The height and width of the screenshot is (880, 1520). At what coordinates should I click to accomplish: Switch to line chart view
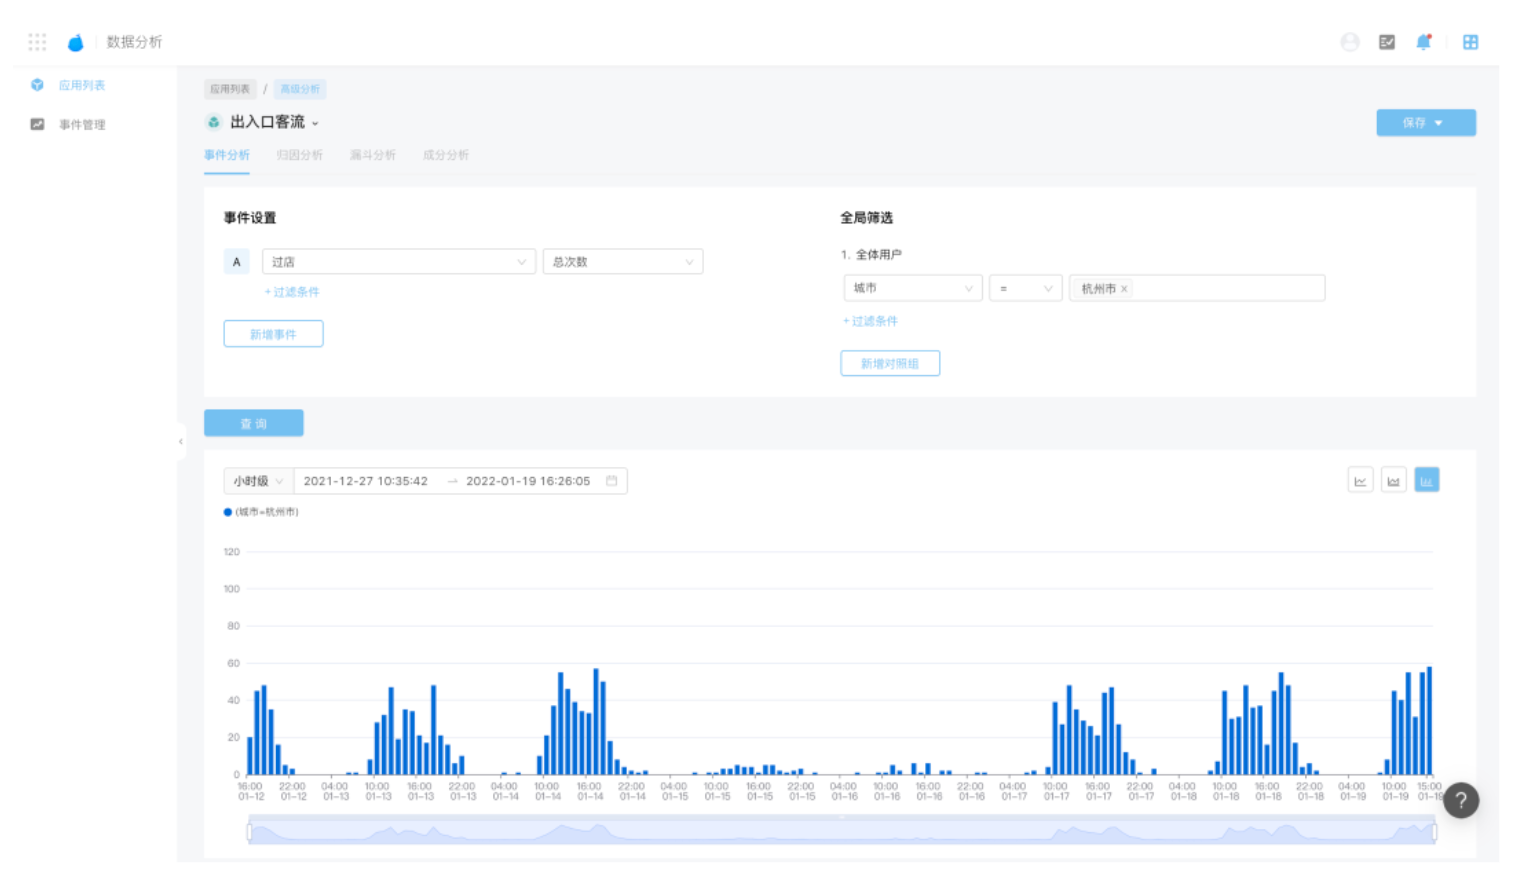click(x=1360, y=481)
